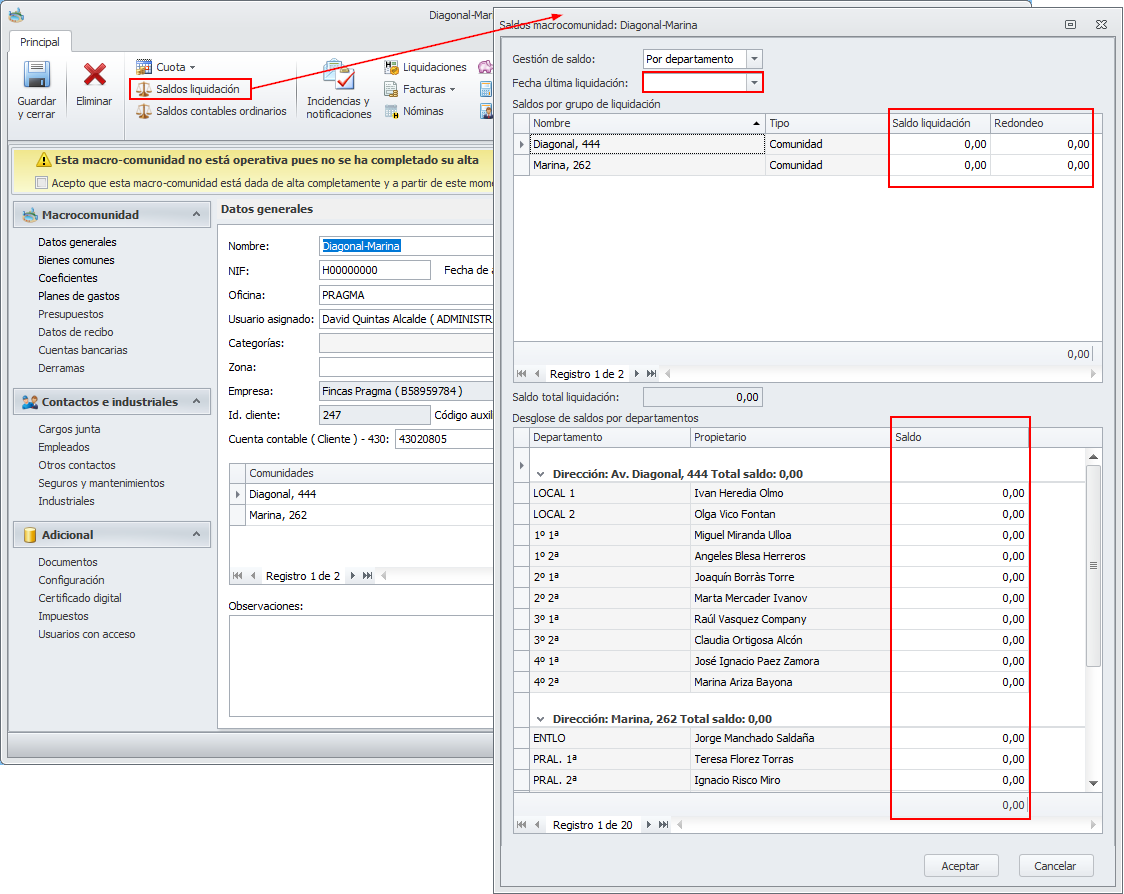1124x894 pixels.
Task: Click the Aceptar button
Action: tap(960, 866)
